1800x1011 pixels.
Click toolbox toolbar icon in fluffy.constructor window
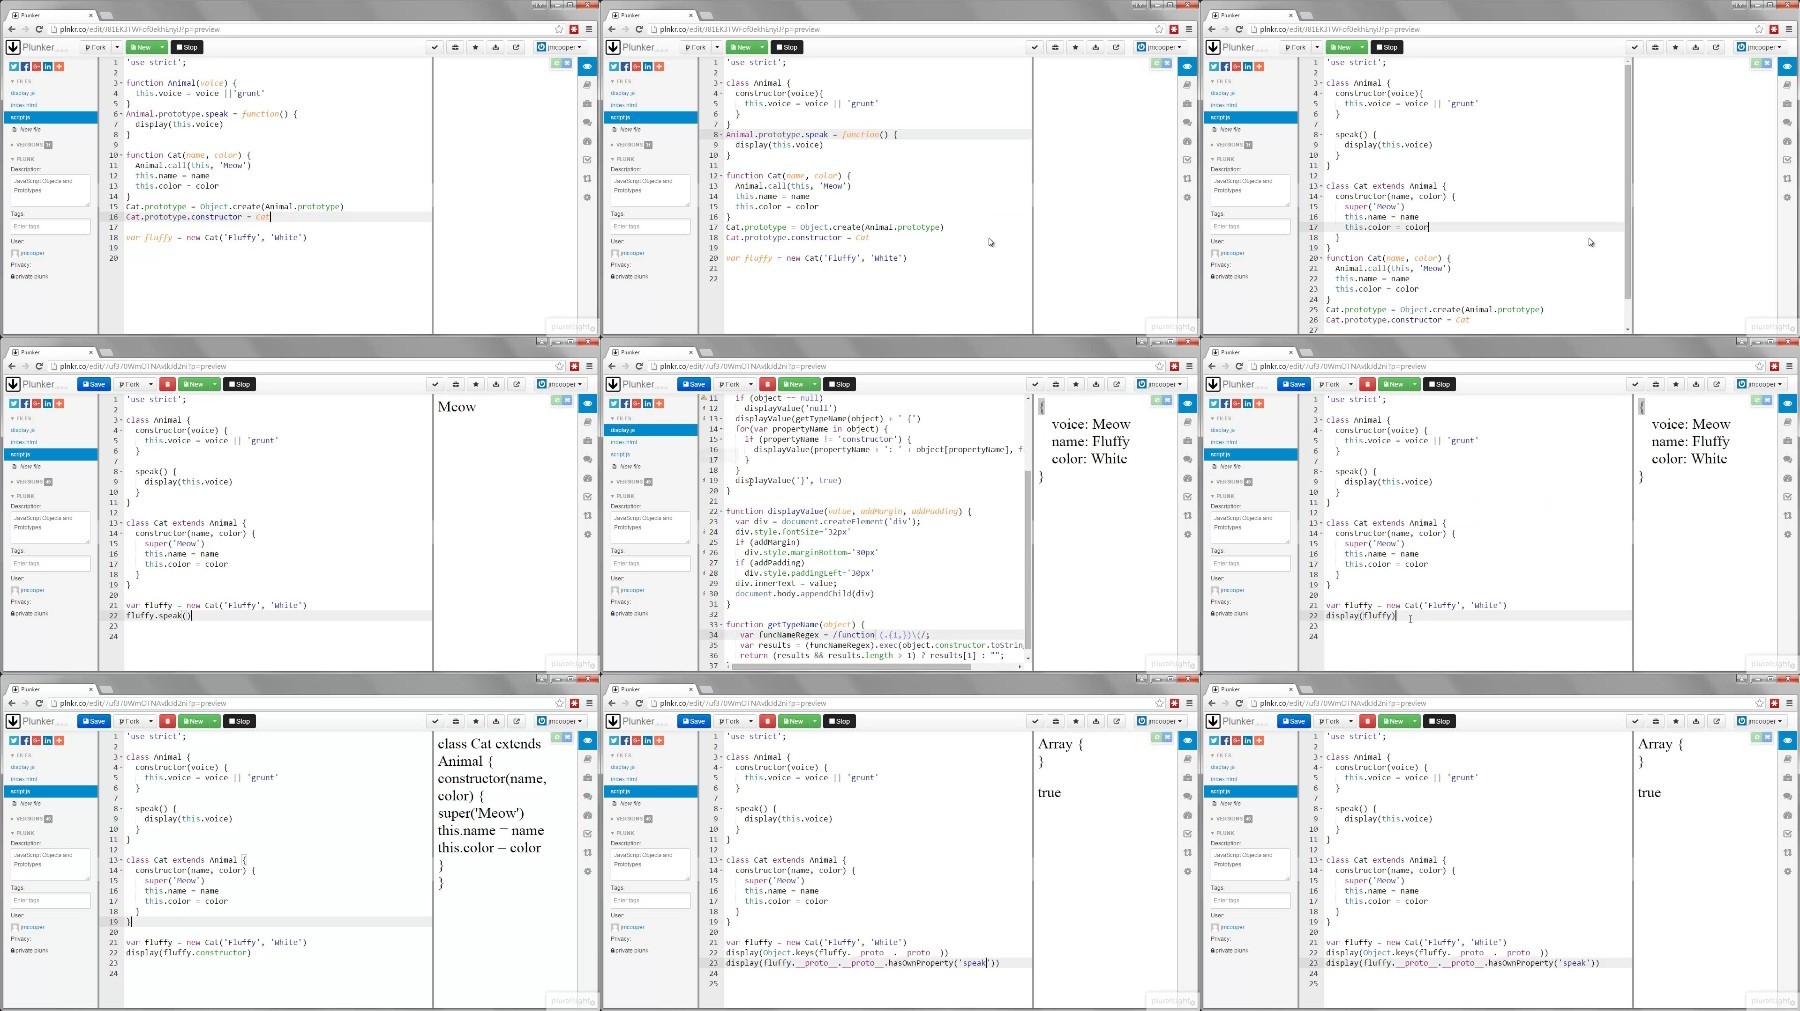click(456, 721)
